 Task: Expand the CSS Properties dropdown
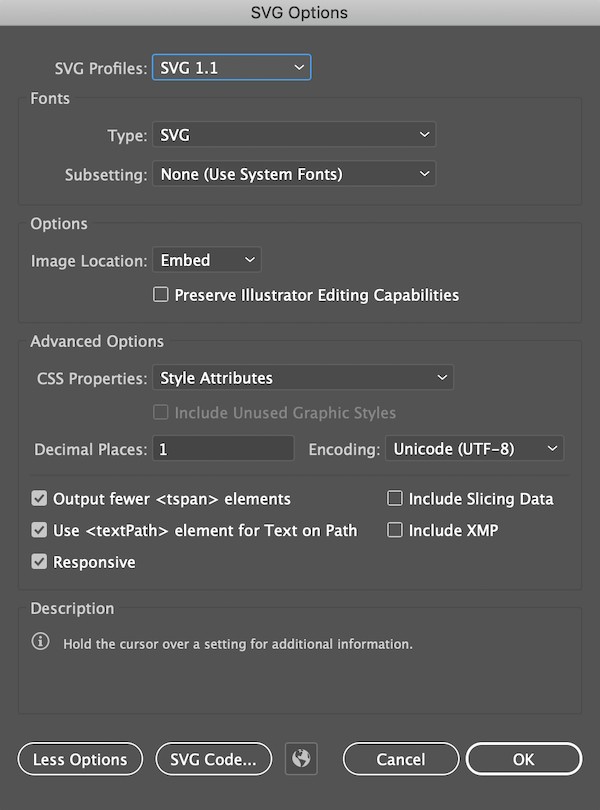[x=303, y=378]
